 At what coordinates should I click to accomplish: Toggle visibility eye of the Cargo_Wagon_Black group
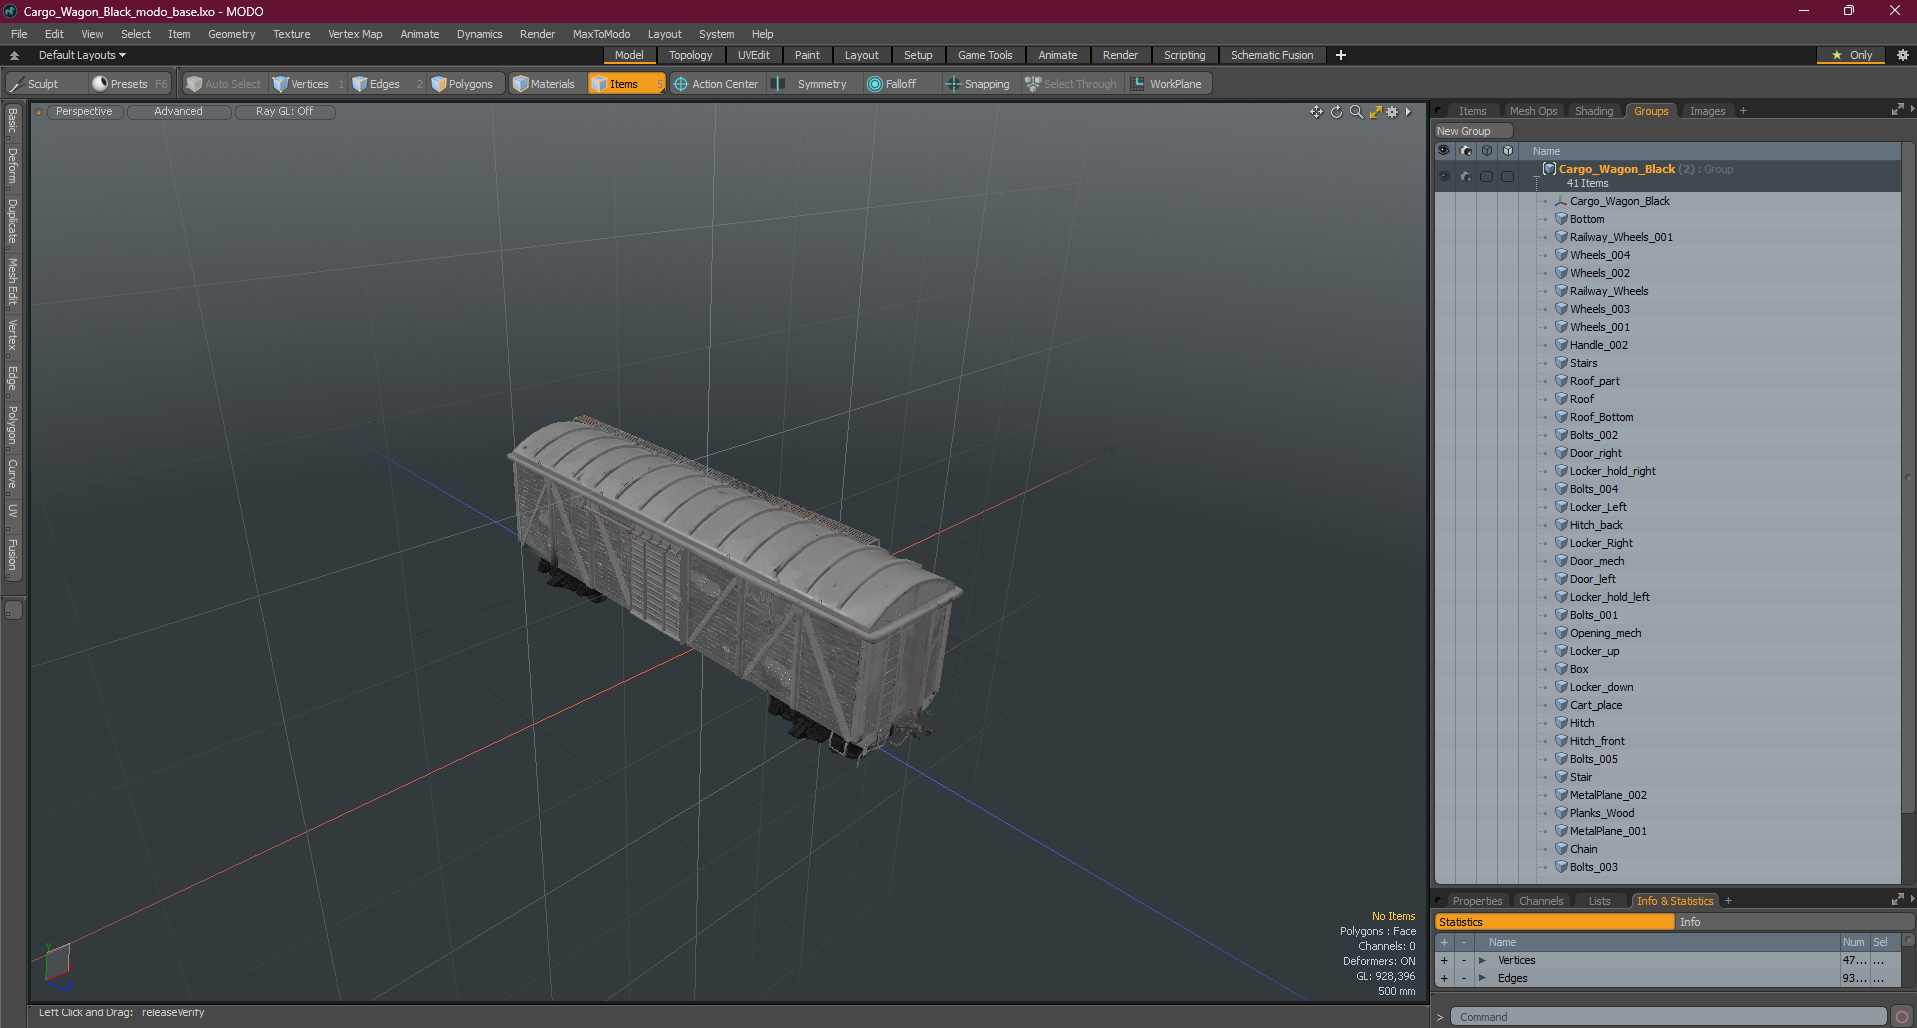(x=1444, y=176)
